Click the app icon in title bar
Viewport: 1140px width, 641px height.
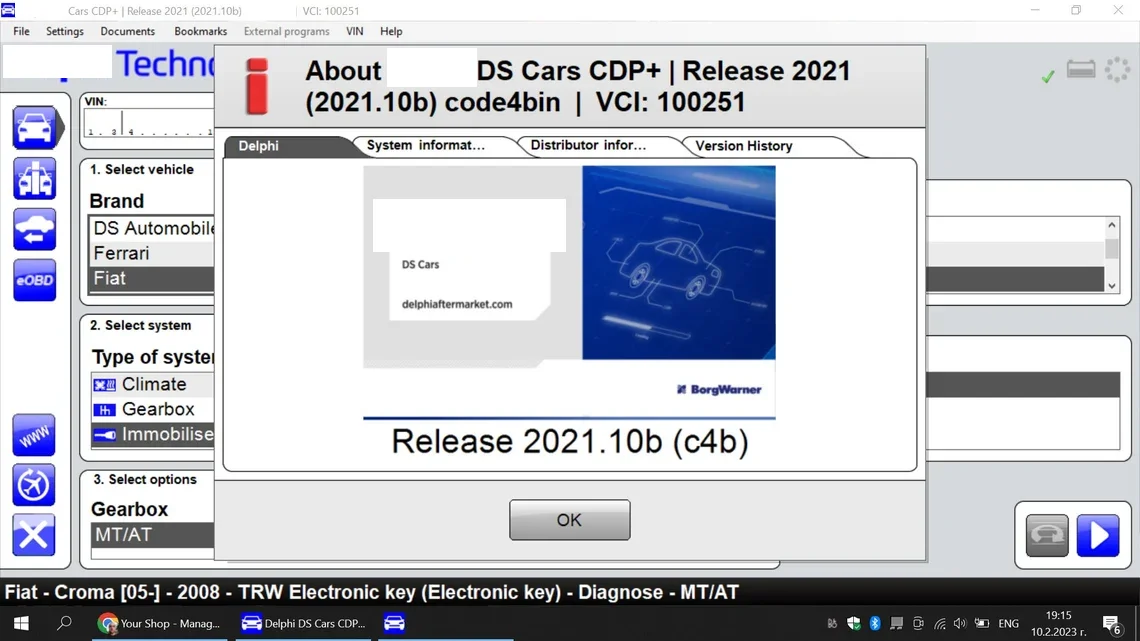9,10
